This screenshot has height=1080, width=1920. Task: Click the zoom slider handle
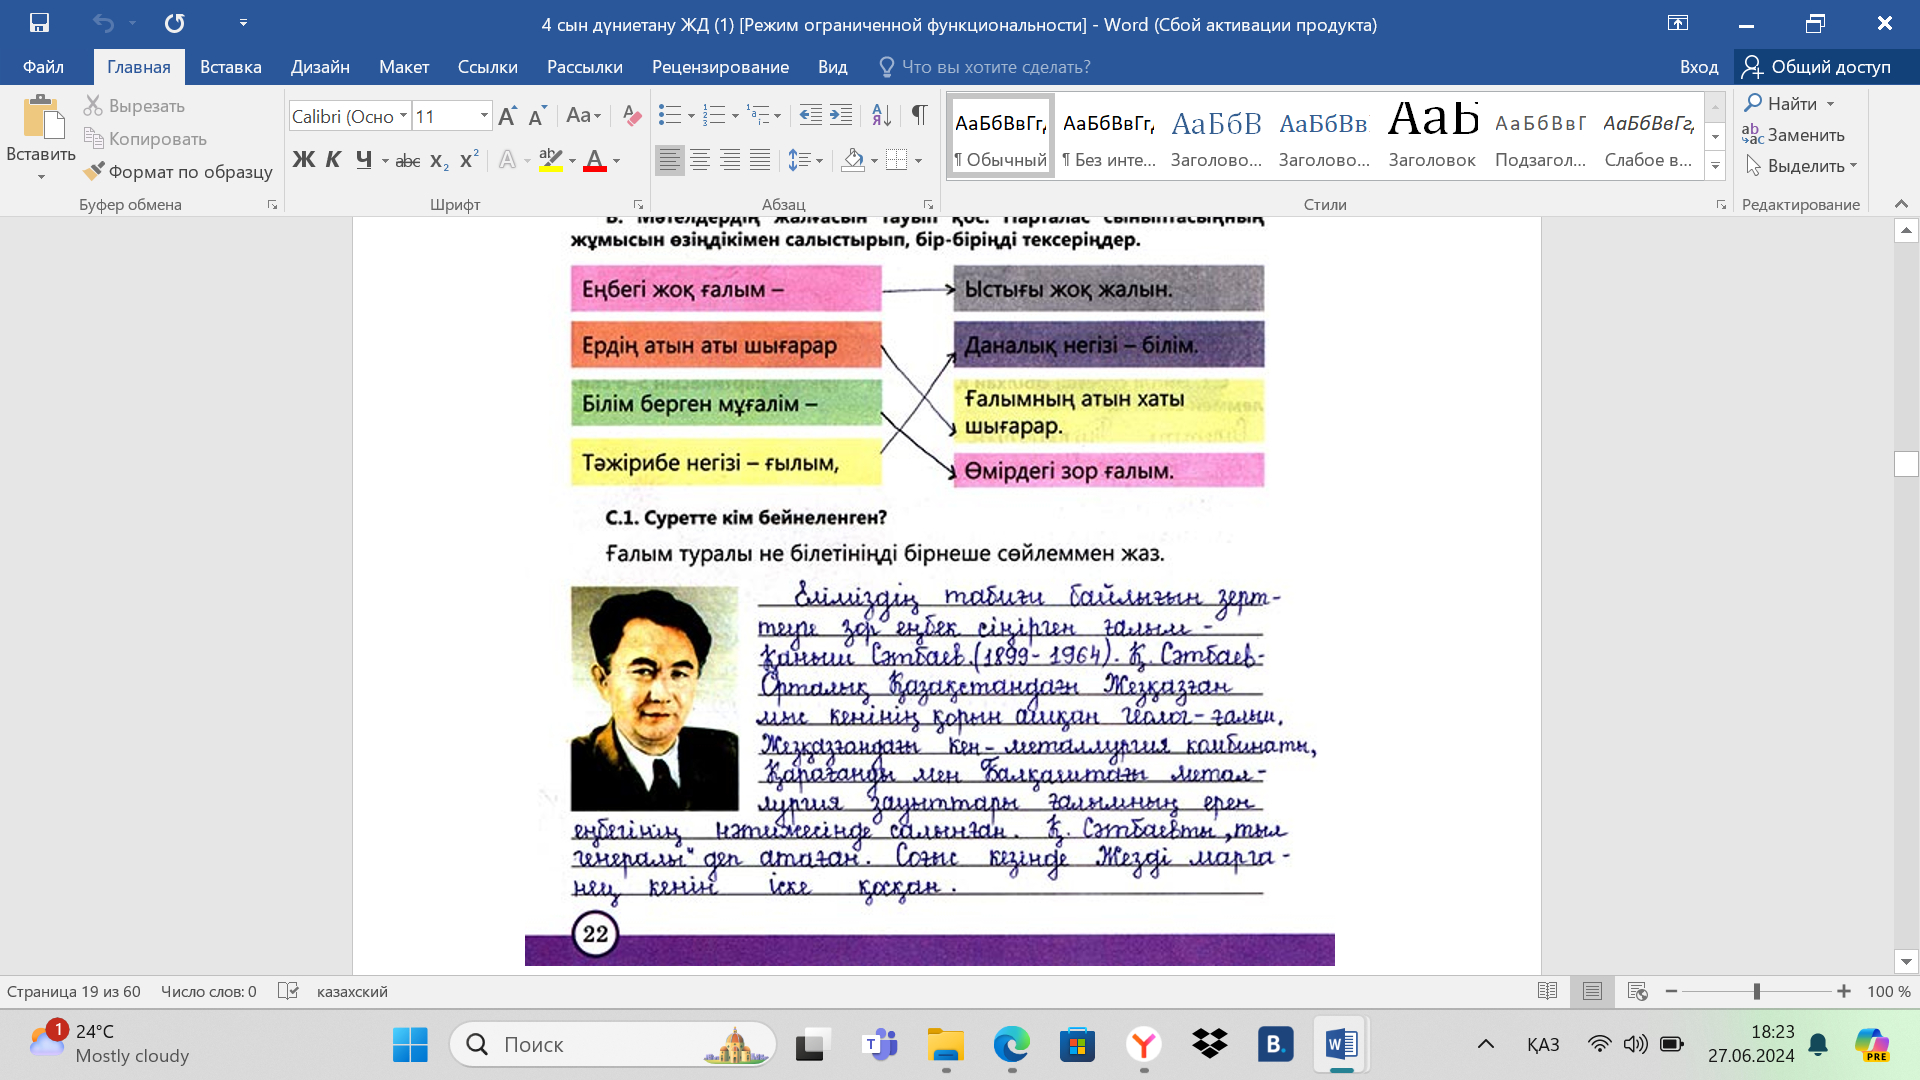coord(1756,991)
